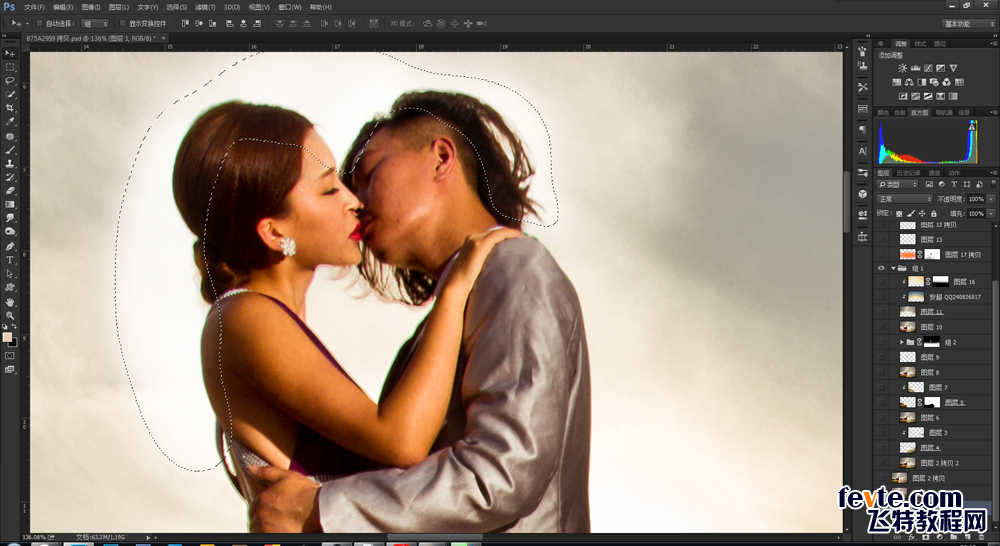Close the 875A2959 拷贝.psd document tab

[163, 38]
